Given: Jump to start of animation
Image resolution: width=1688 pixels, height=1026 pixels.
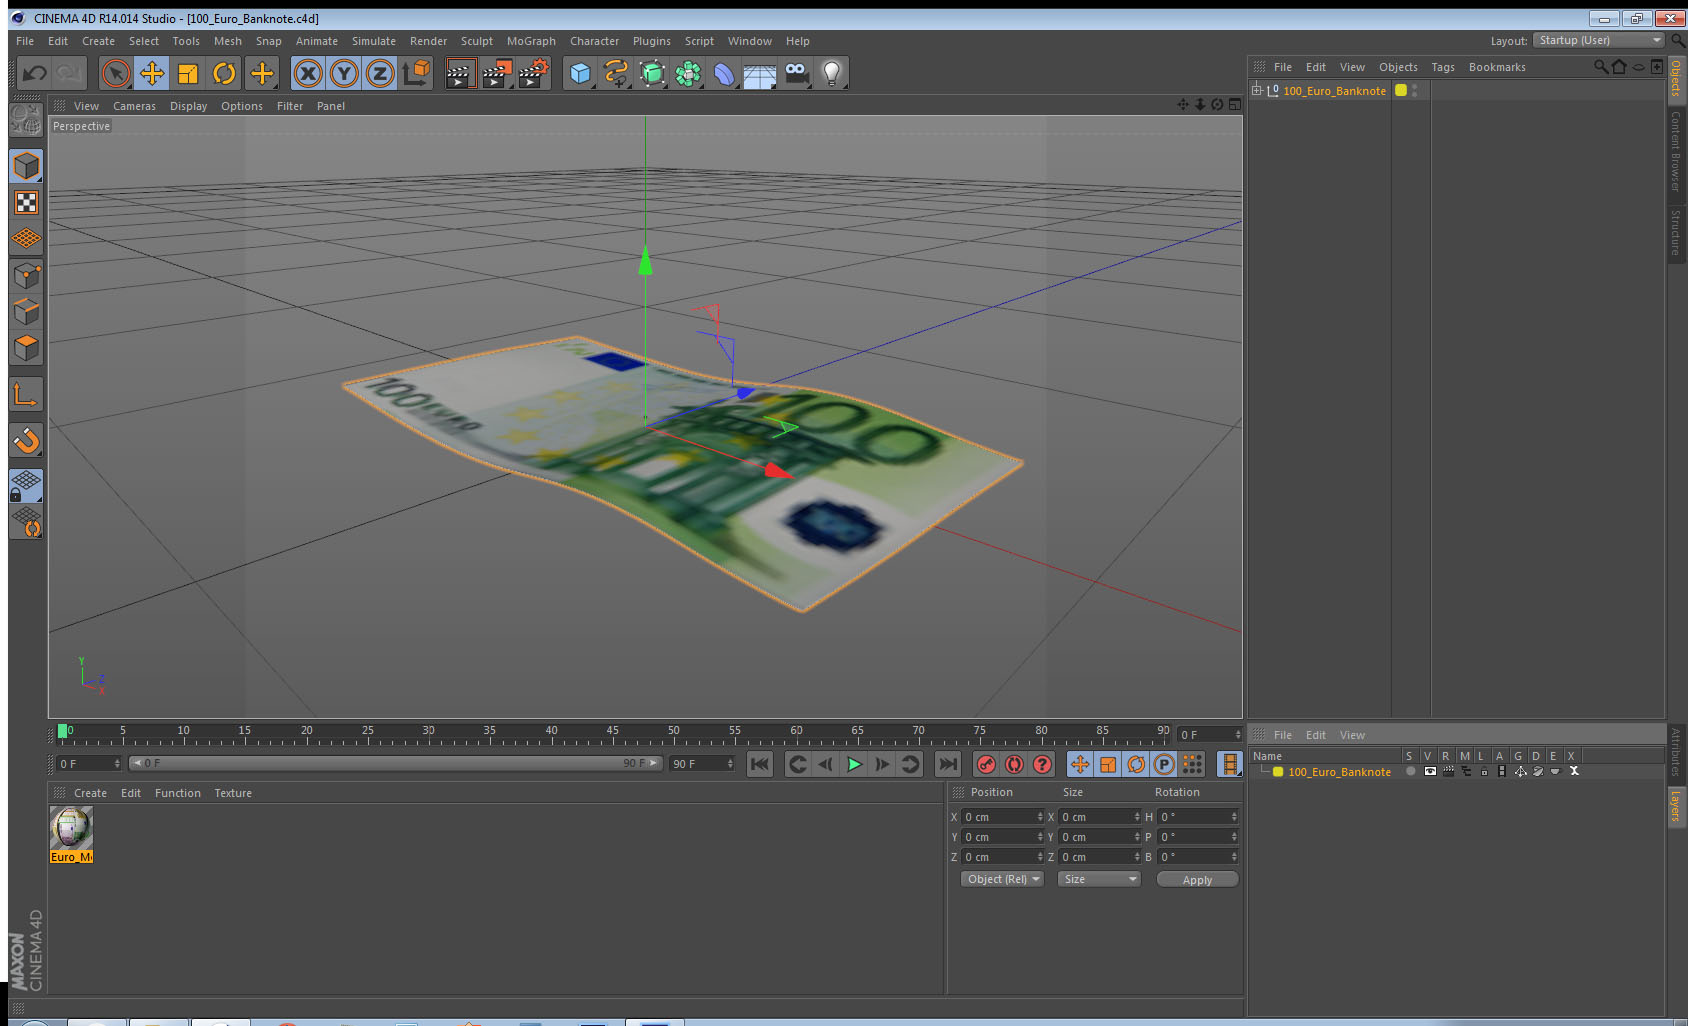Looking at the screenshot, I should click(760, 764).
